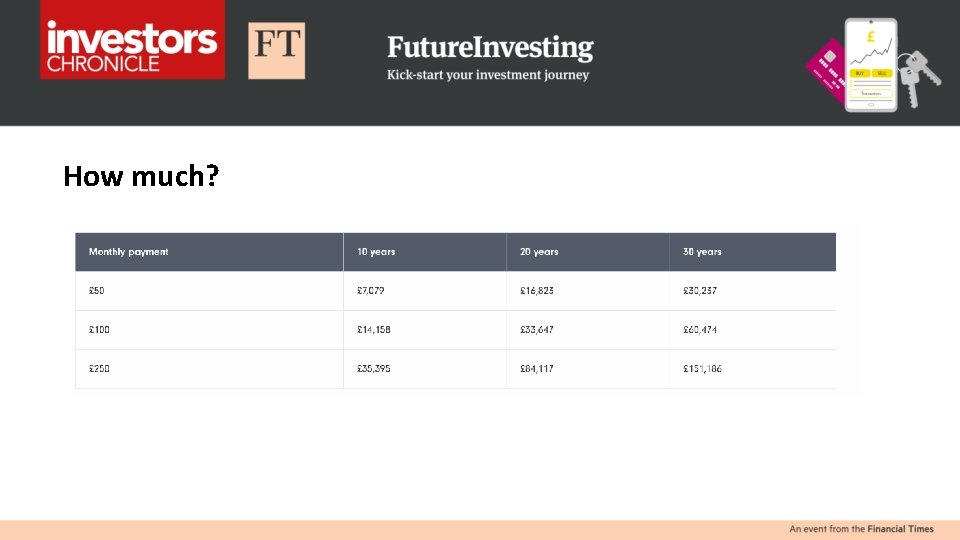Click the '10 years' column header
Screen dimensions: 960x540
pos(376,252)
